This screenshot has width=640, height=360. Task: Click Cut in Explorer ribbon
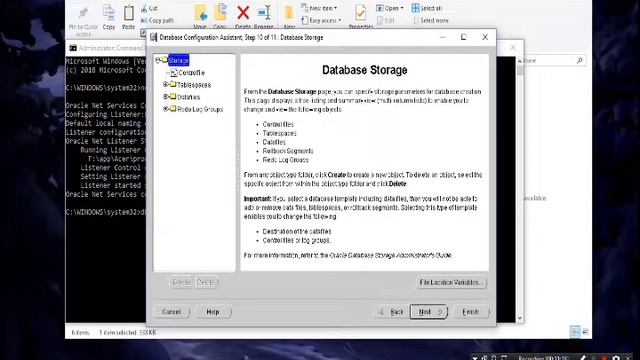(x=149, y=8)
